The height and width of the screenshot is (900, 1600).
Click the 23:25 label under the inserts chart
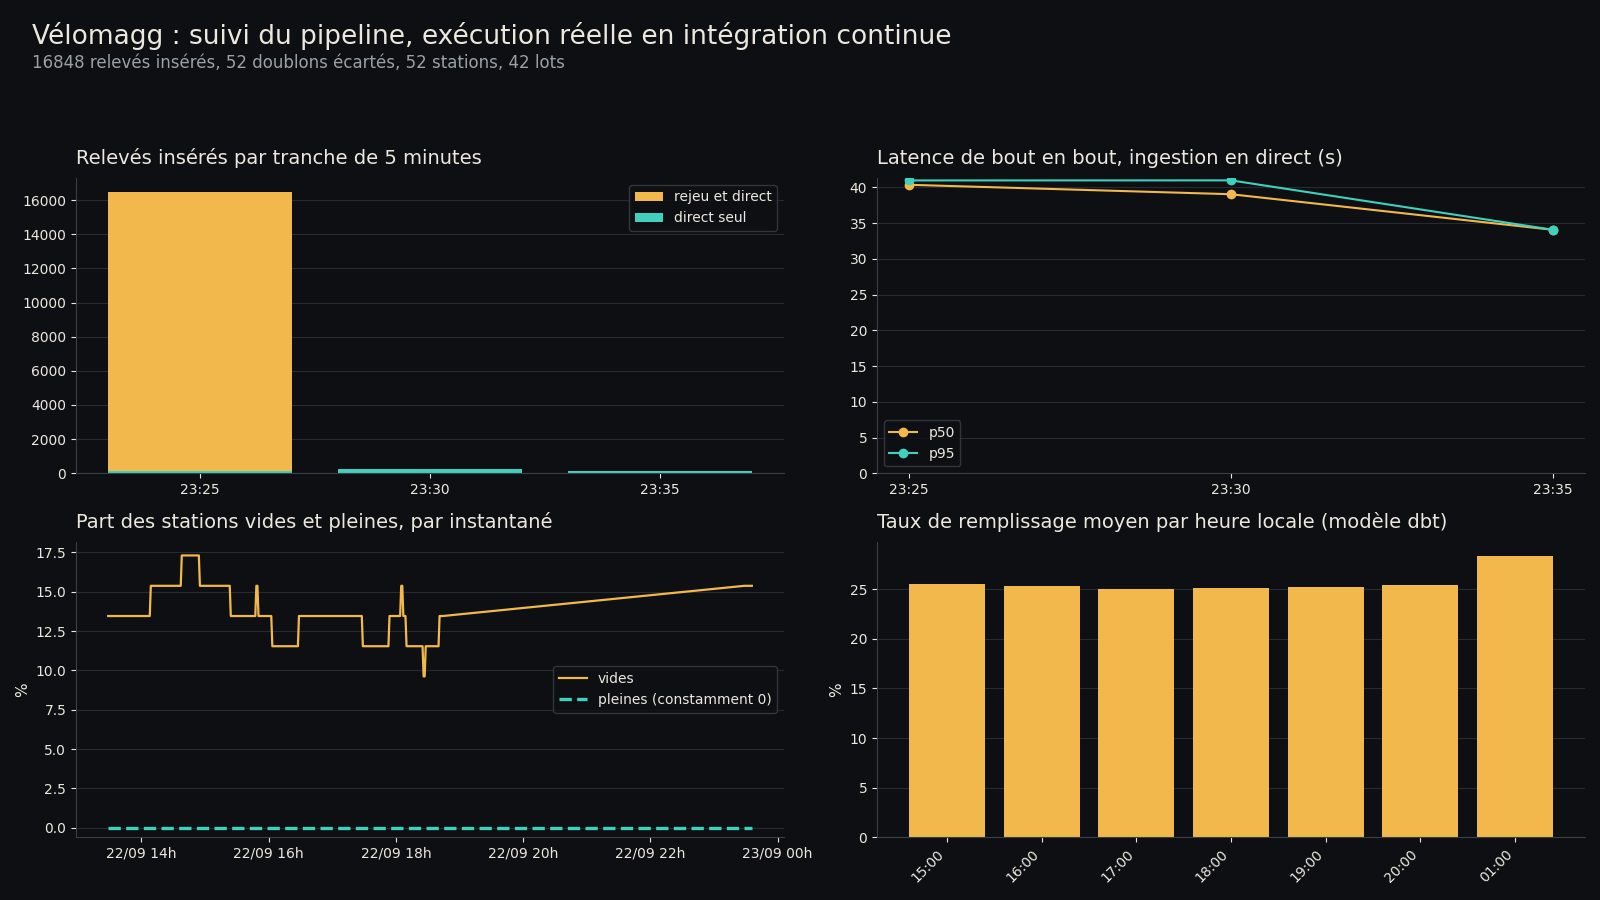point(200,490)
